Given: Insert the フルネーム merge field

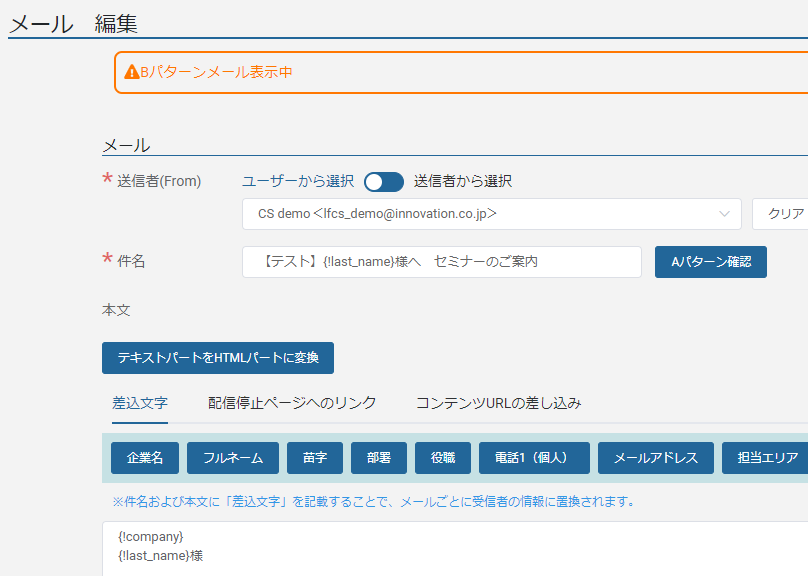Looking at the screenshot, I should (232, 458).
